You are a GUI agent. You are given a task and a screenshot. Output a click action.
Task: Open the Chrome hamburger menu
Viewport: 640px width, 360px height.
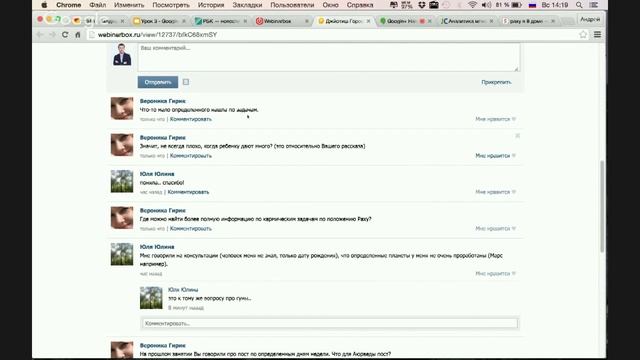click(x=597, y=35)
